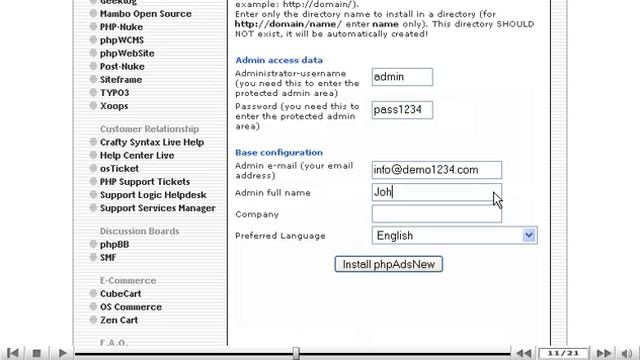Open Support Logic Helpdesk link
Image resolution: width=640 pixels, height=360 pixels.
(x=153, y=195)
